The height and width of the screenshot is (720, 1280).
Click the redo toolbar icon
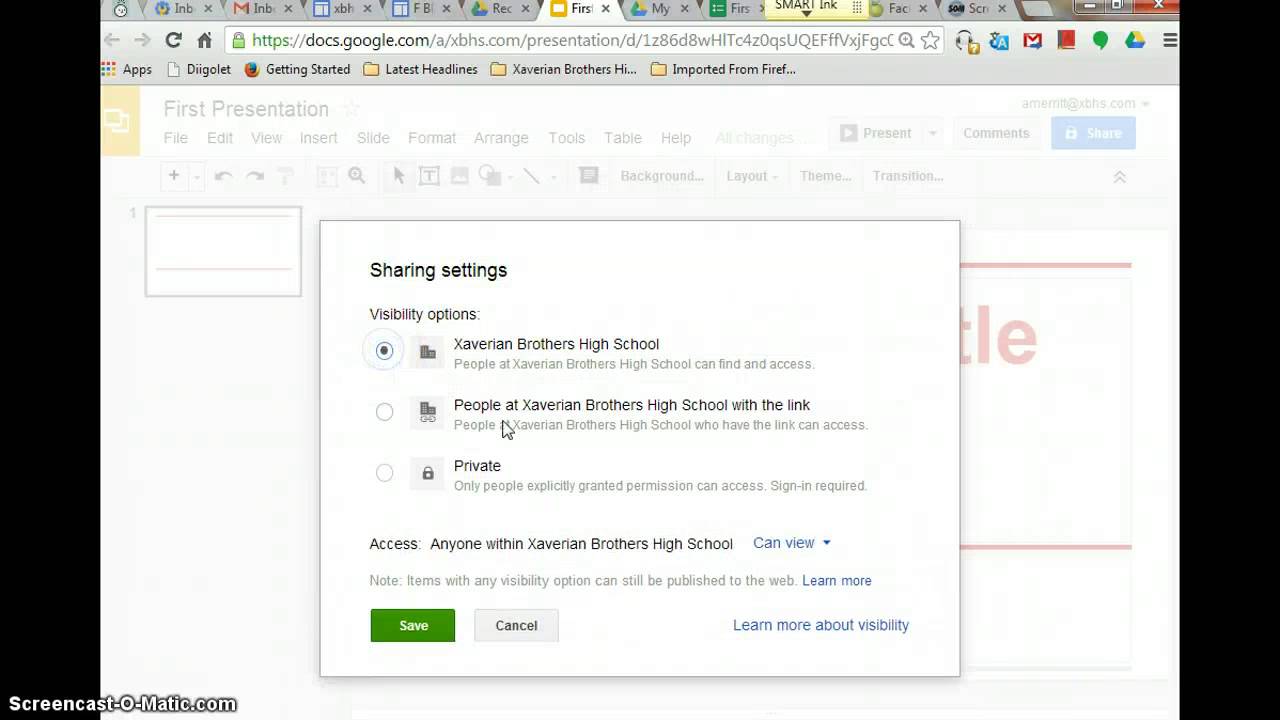[x=255, y=176]
